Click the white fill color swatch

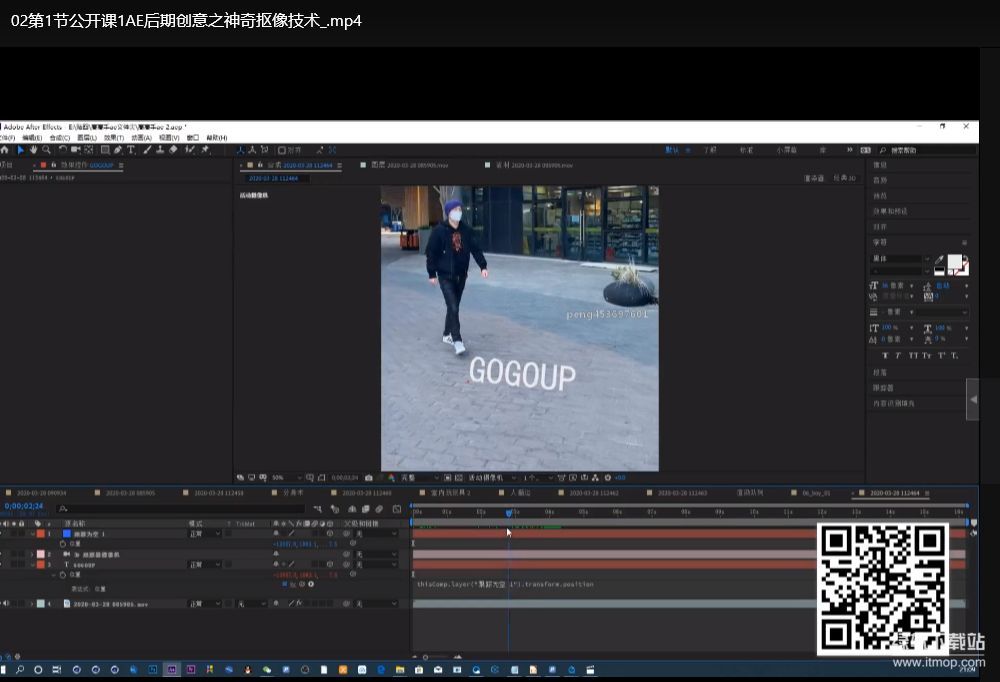coord(955,262)
